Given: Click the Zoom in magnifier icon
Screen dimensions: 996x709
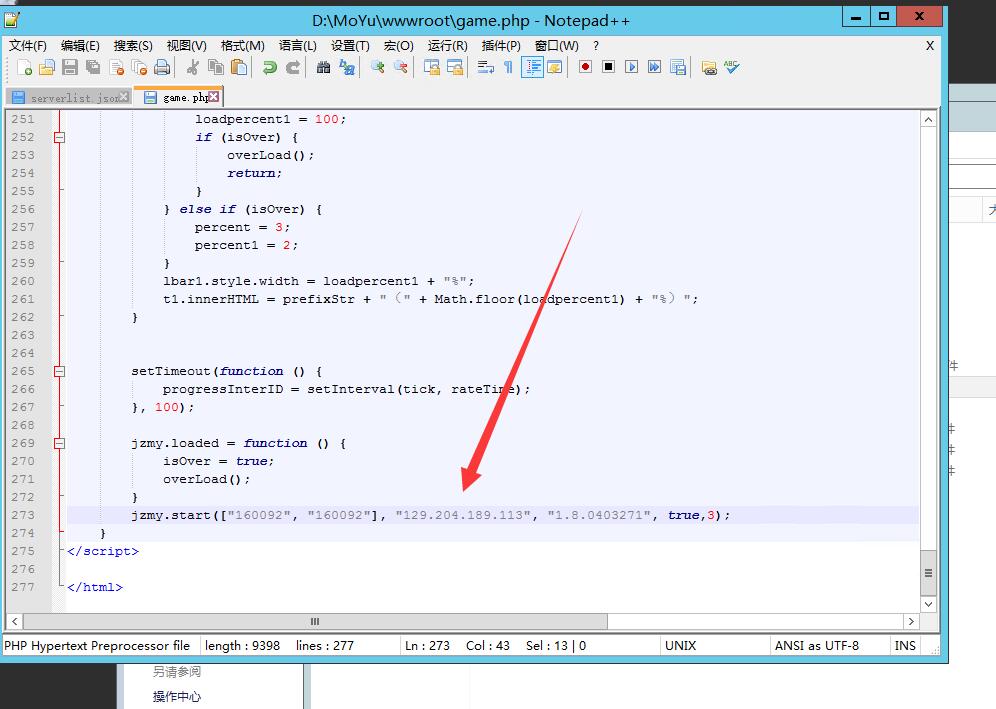Looking at the screenshot, I should click(377, 67).
